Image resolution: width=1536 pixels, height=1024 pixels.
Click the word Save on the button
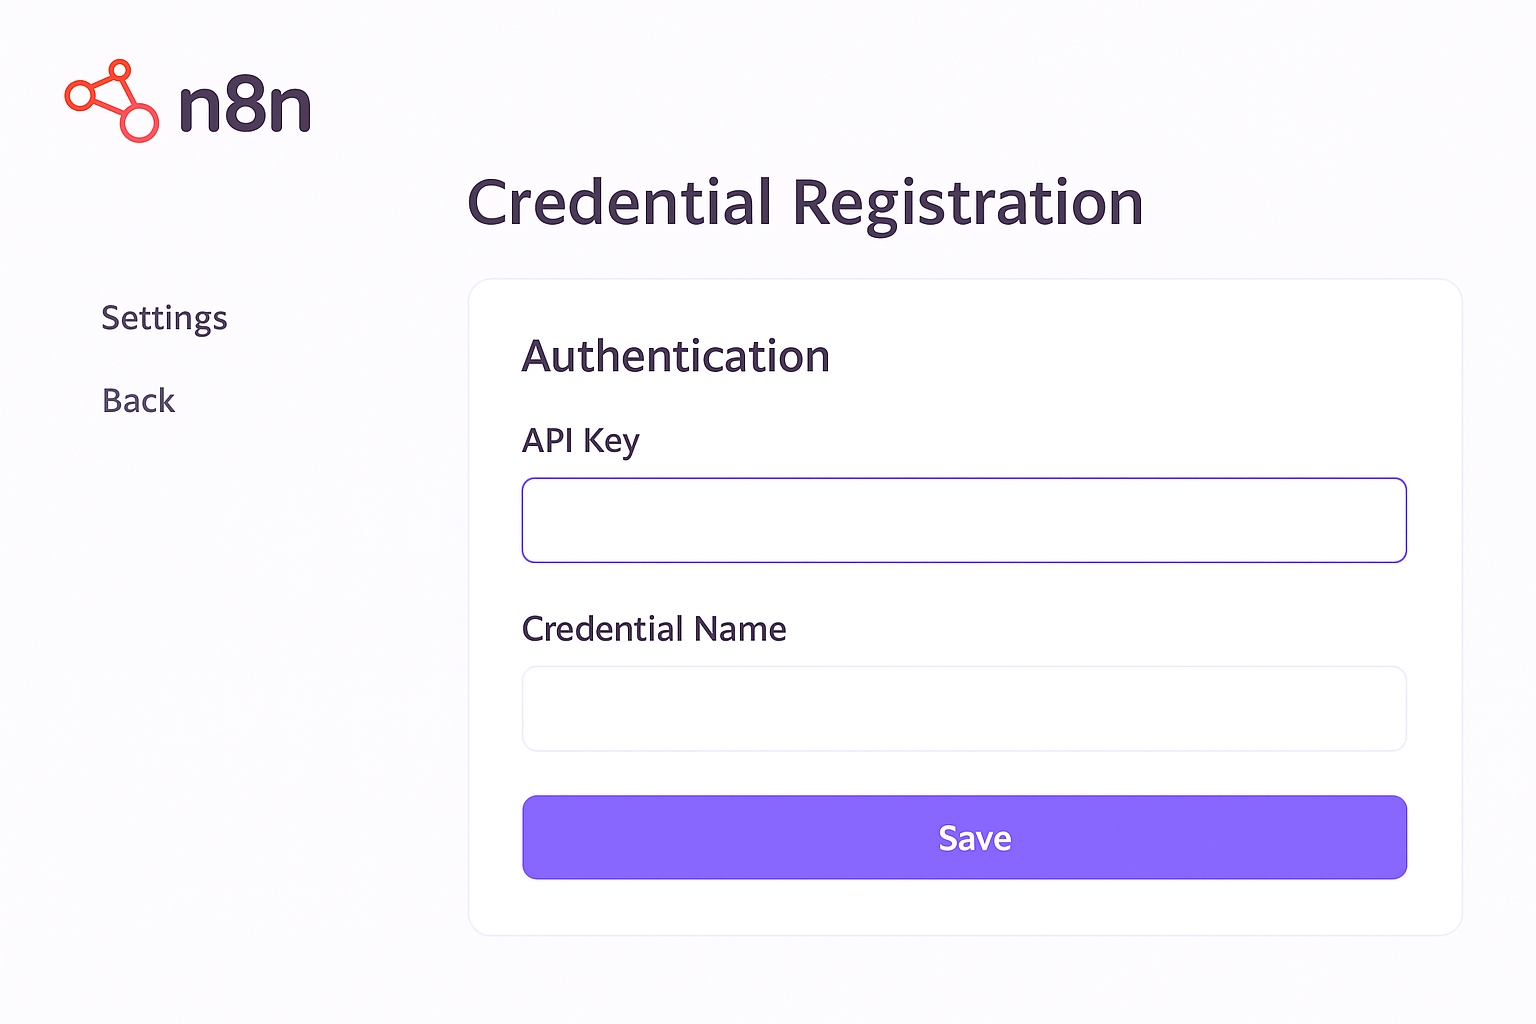point(974,838)
